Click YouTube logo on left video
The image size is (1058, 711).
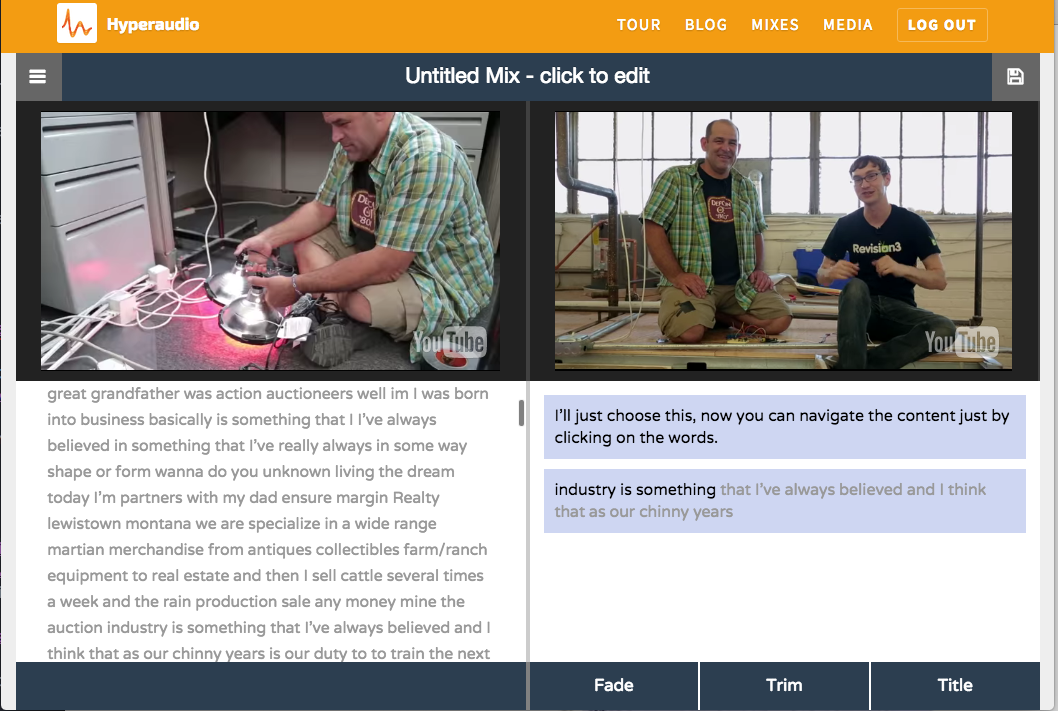coord(449,343)
